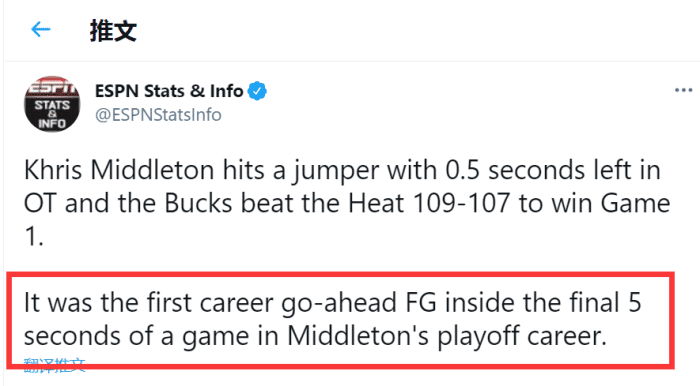
Task: Click "Middleton's playoff career" in the highlighted text
Action: 447,336
